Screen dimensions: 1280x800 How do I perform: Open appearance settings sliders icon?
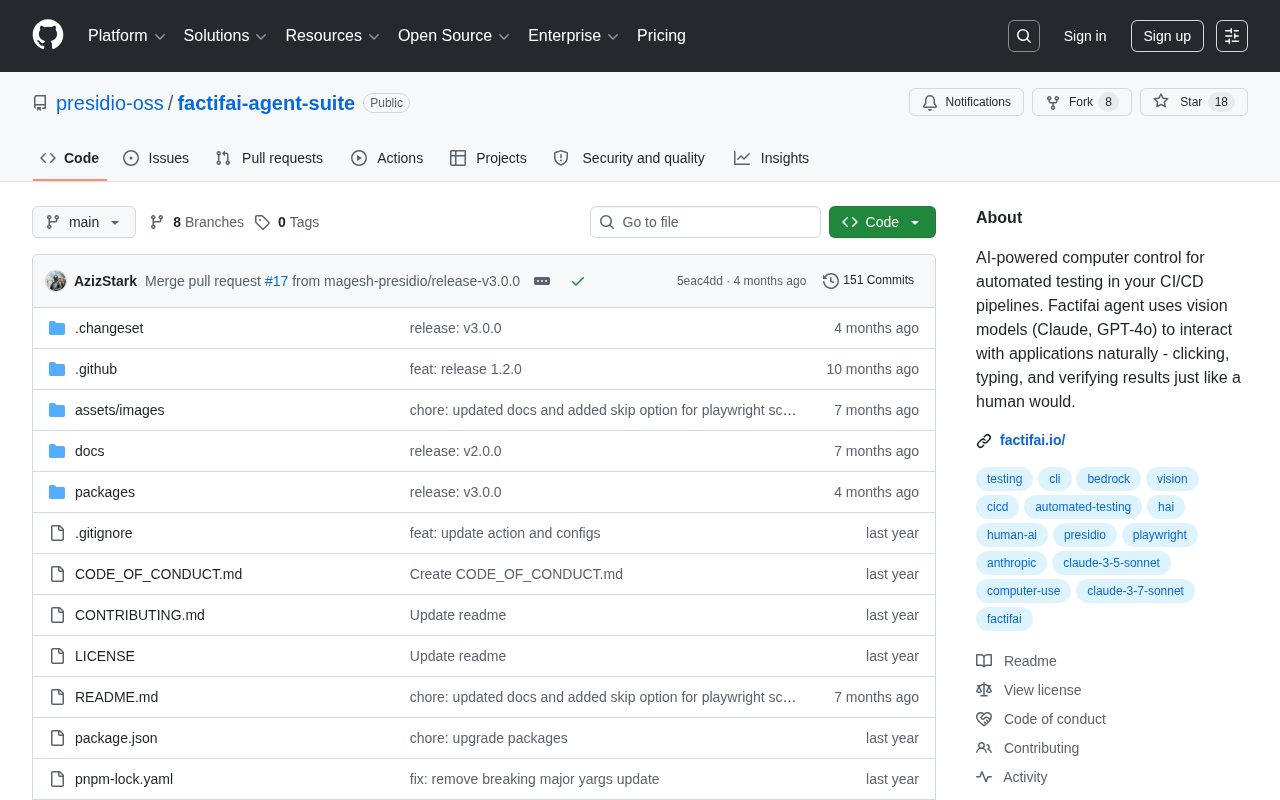pos(1232,36)
